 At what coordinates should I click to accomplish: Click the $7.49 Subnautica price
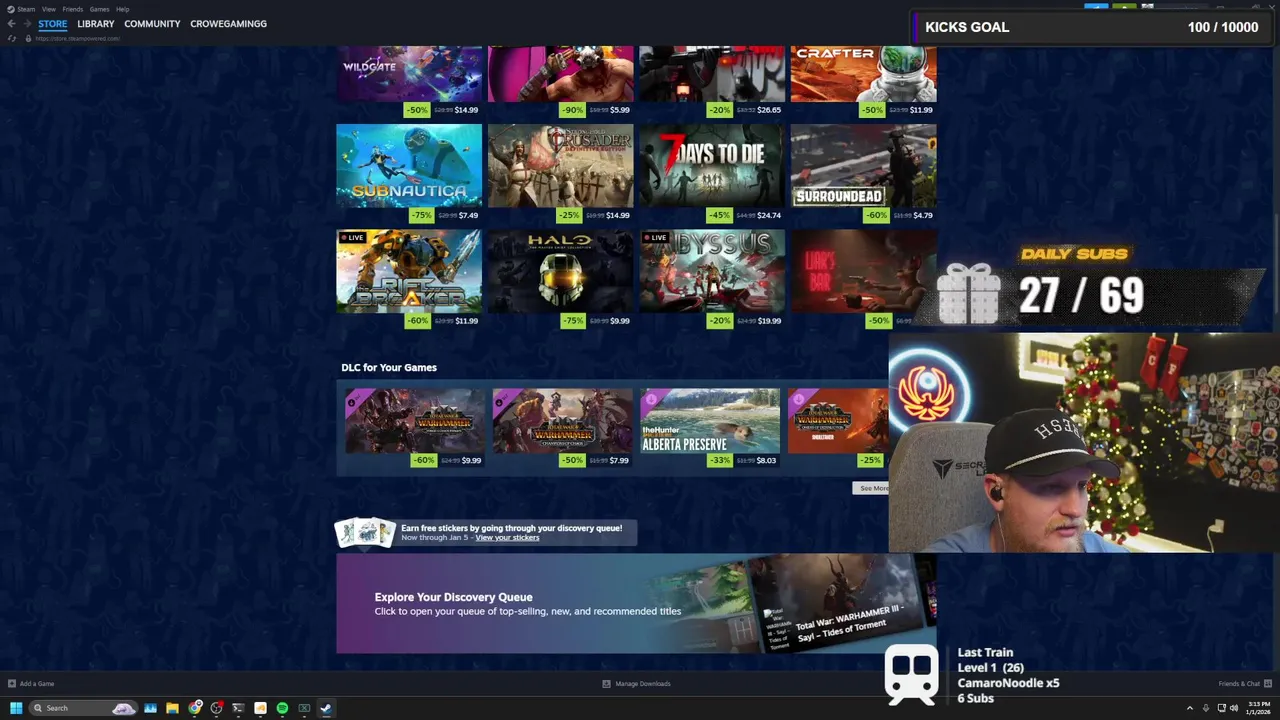coord(468,216)
